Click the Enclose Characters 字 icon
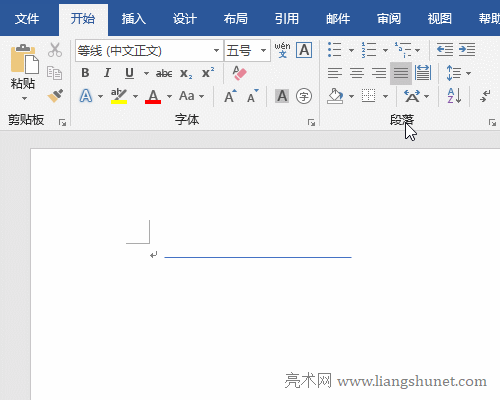This screenshot has width=500, height=400. (x=304, y=96)
